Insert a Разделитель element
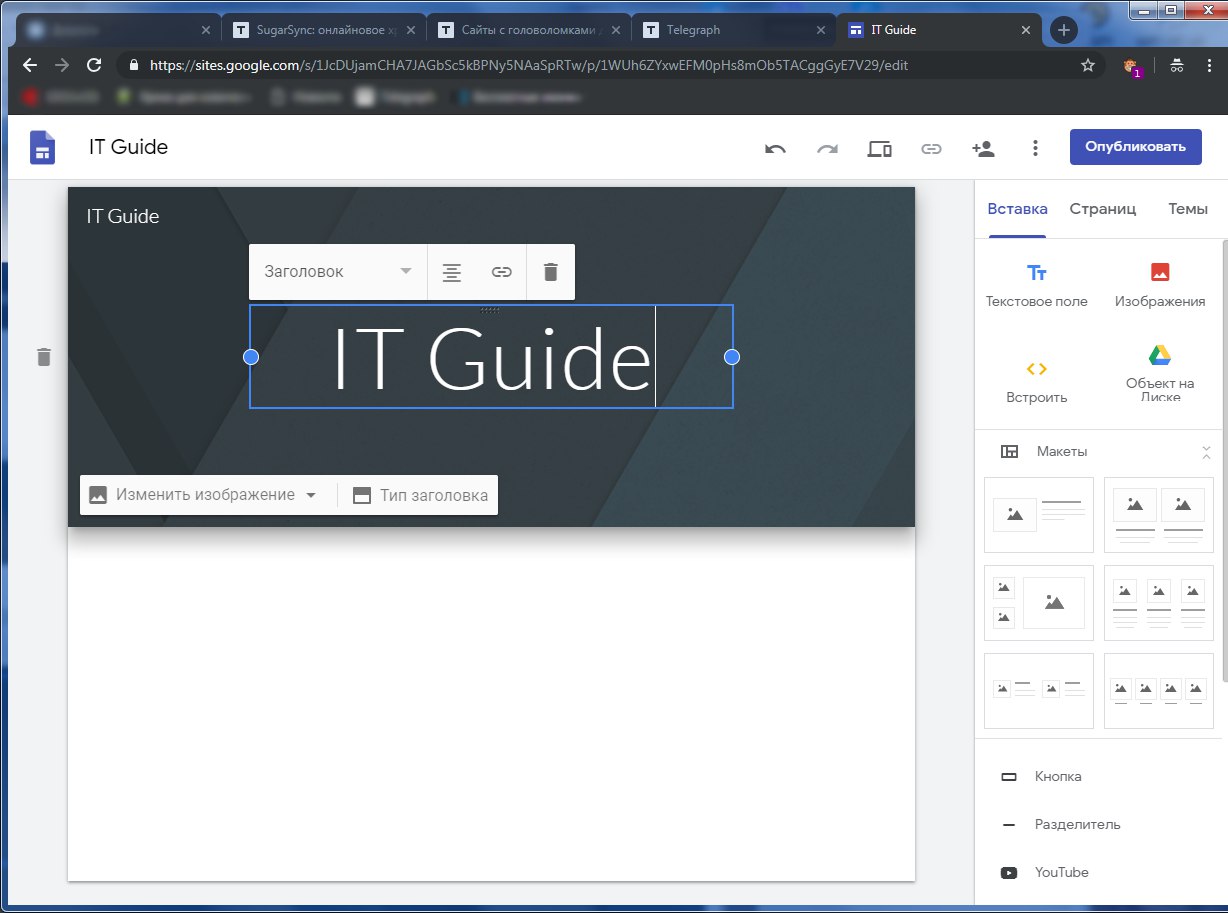The width and height of the screenshot is (1228, 913). tap(1060, 825)
